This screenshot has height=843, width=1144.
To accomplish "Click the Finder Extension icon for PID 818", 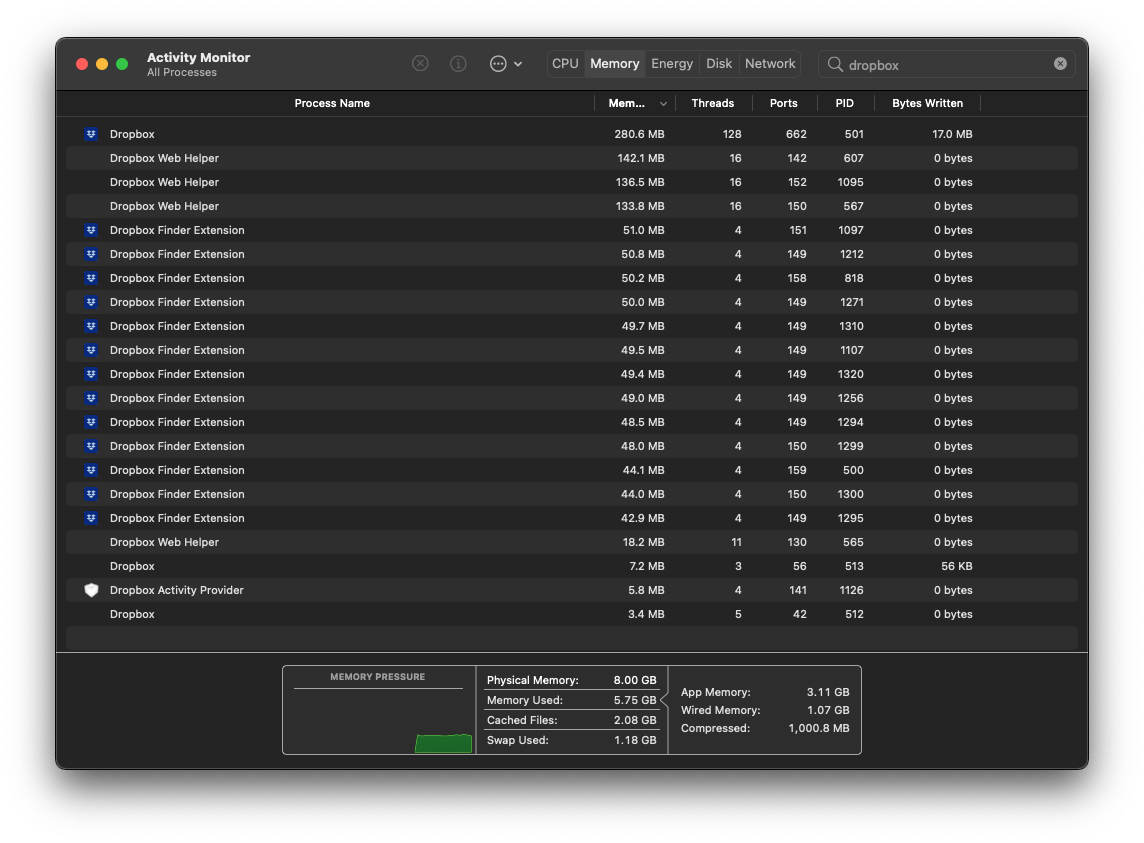I will 91,278.
